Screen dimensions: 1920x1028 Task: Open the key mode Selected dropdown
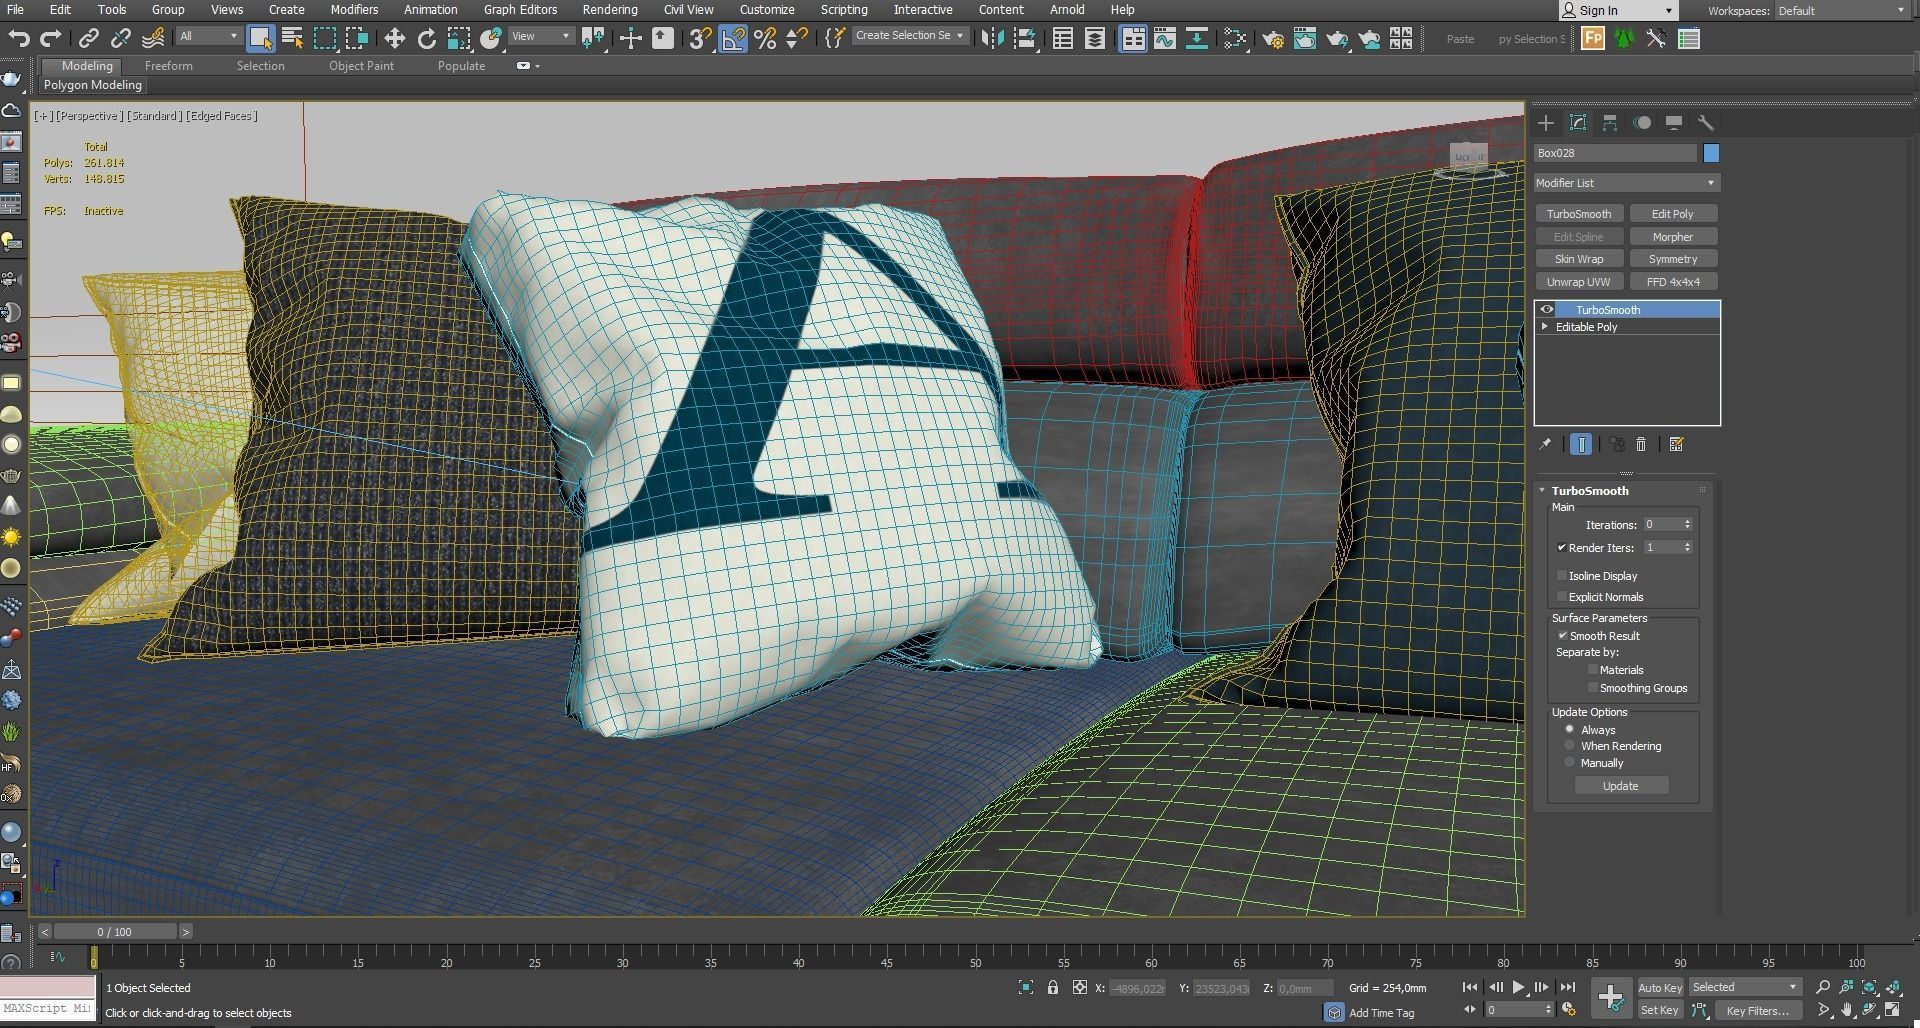1744,987
